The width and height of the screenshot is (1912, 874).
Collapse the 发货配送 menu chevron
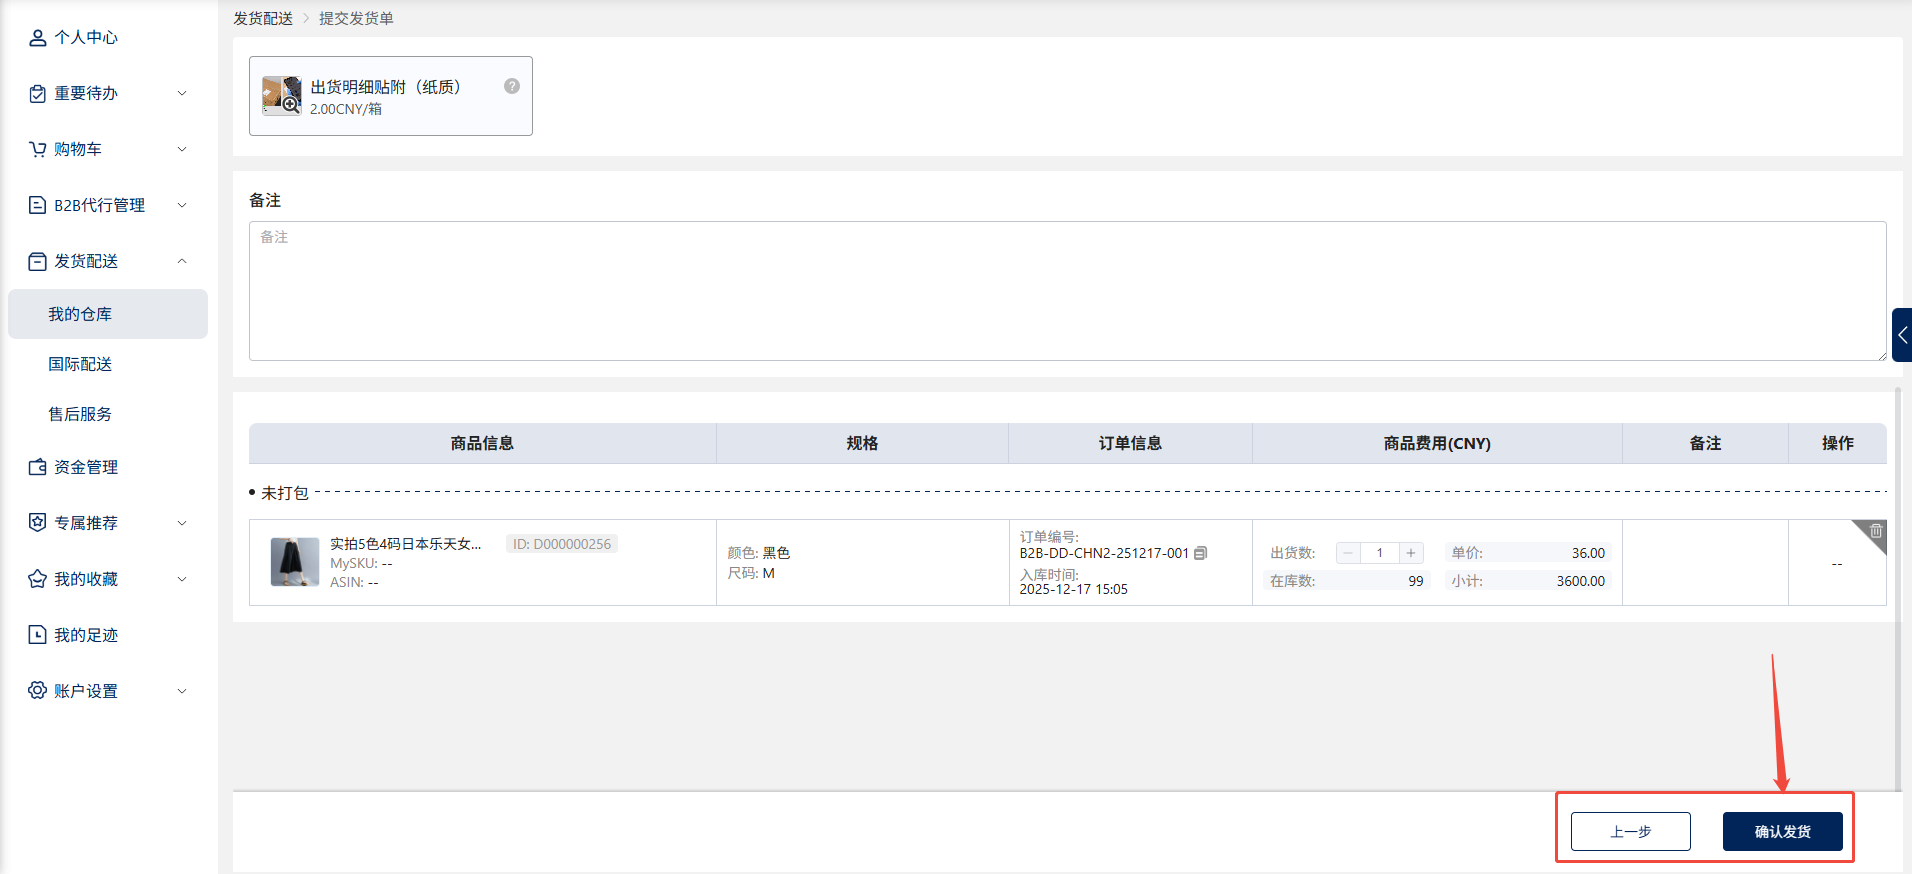click(x=182, y=262)
